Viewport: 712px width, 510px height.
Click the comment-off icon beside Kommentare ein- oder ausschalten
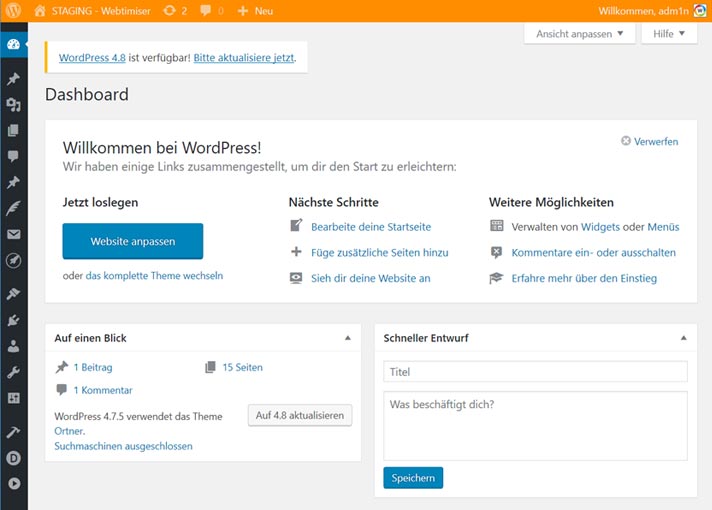click(x=496, y=252)
